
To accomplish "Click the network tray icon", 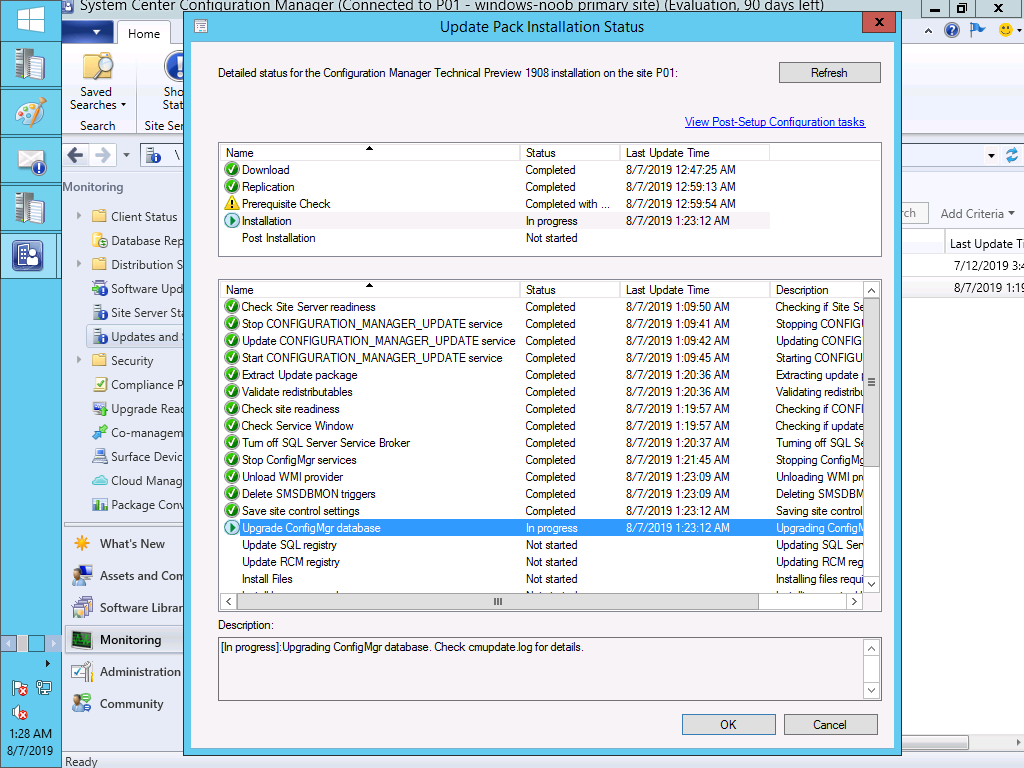I will (44, 687).
